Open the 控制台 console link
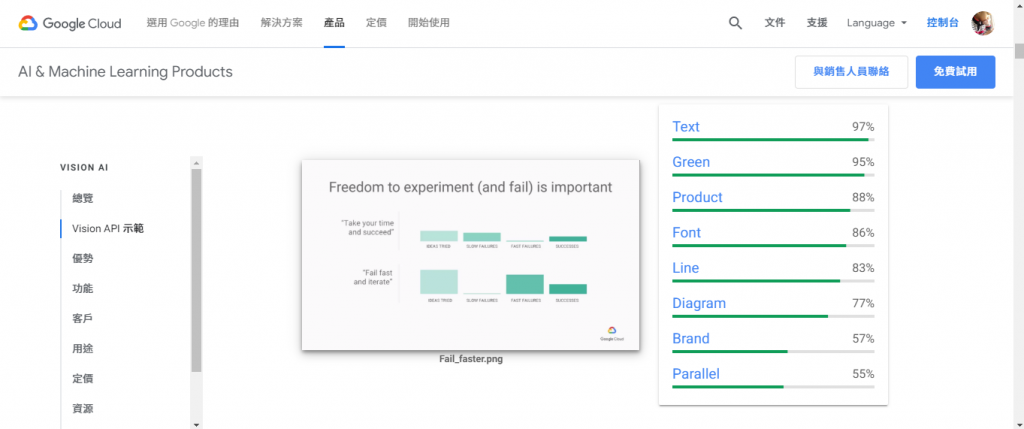This screenshot has width=1024, height=429. coord(941,23)
